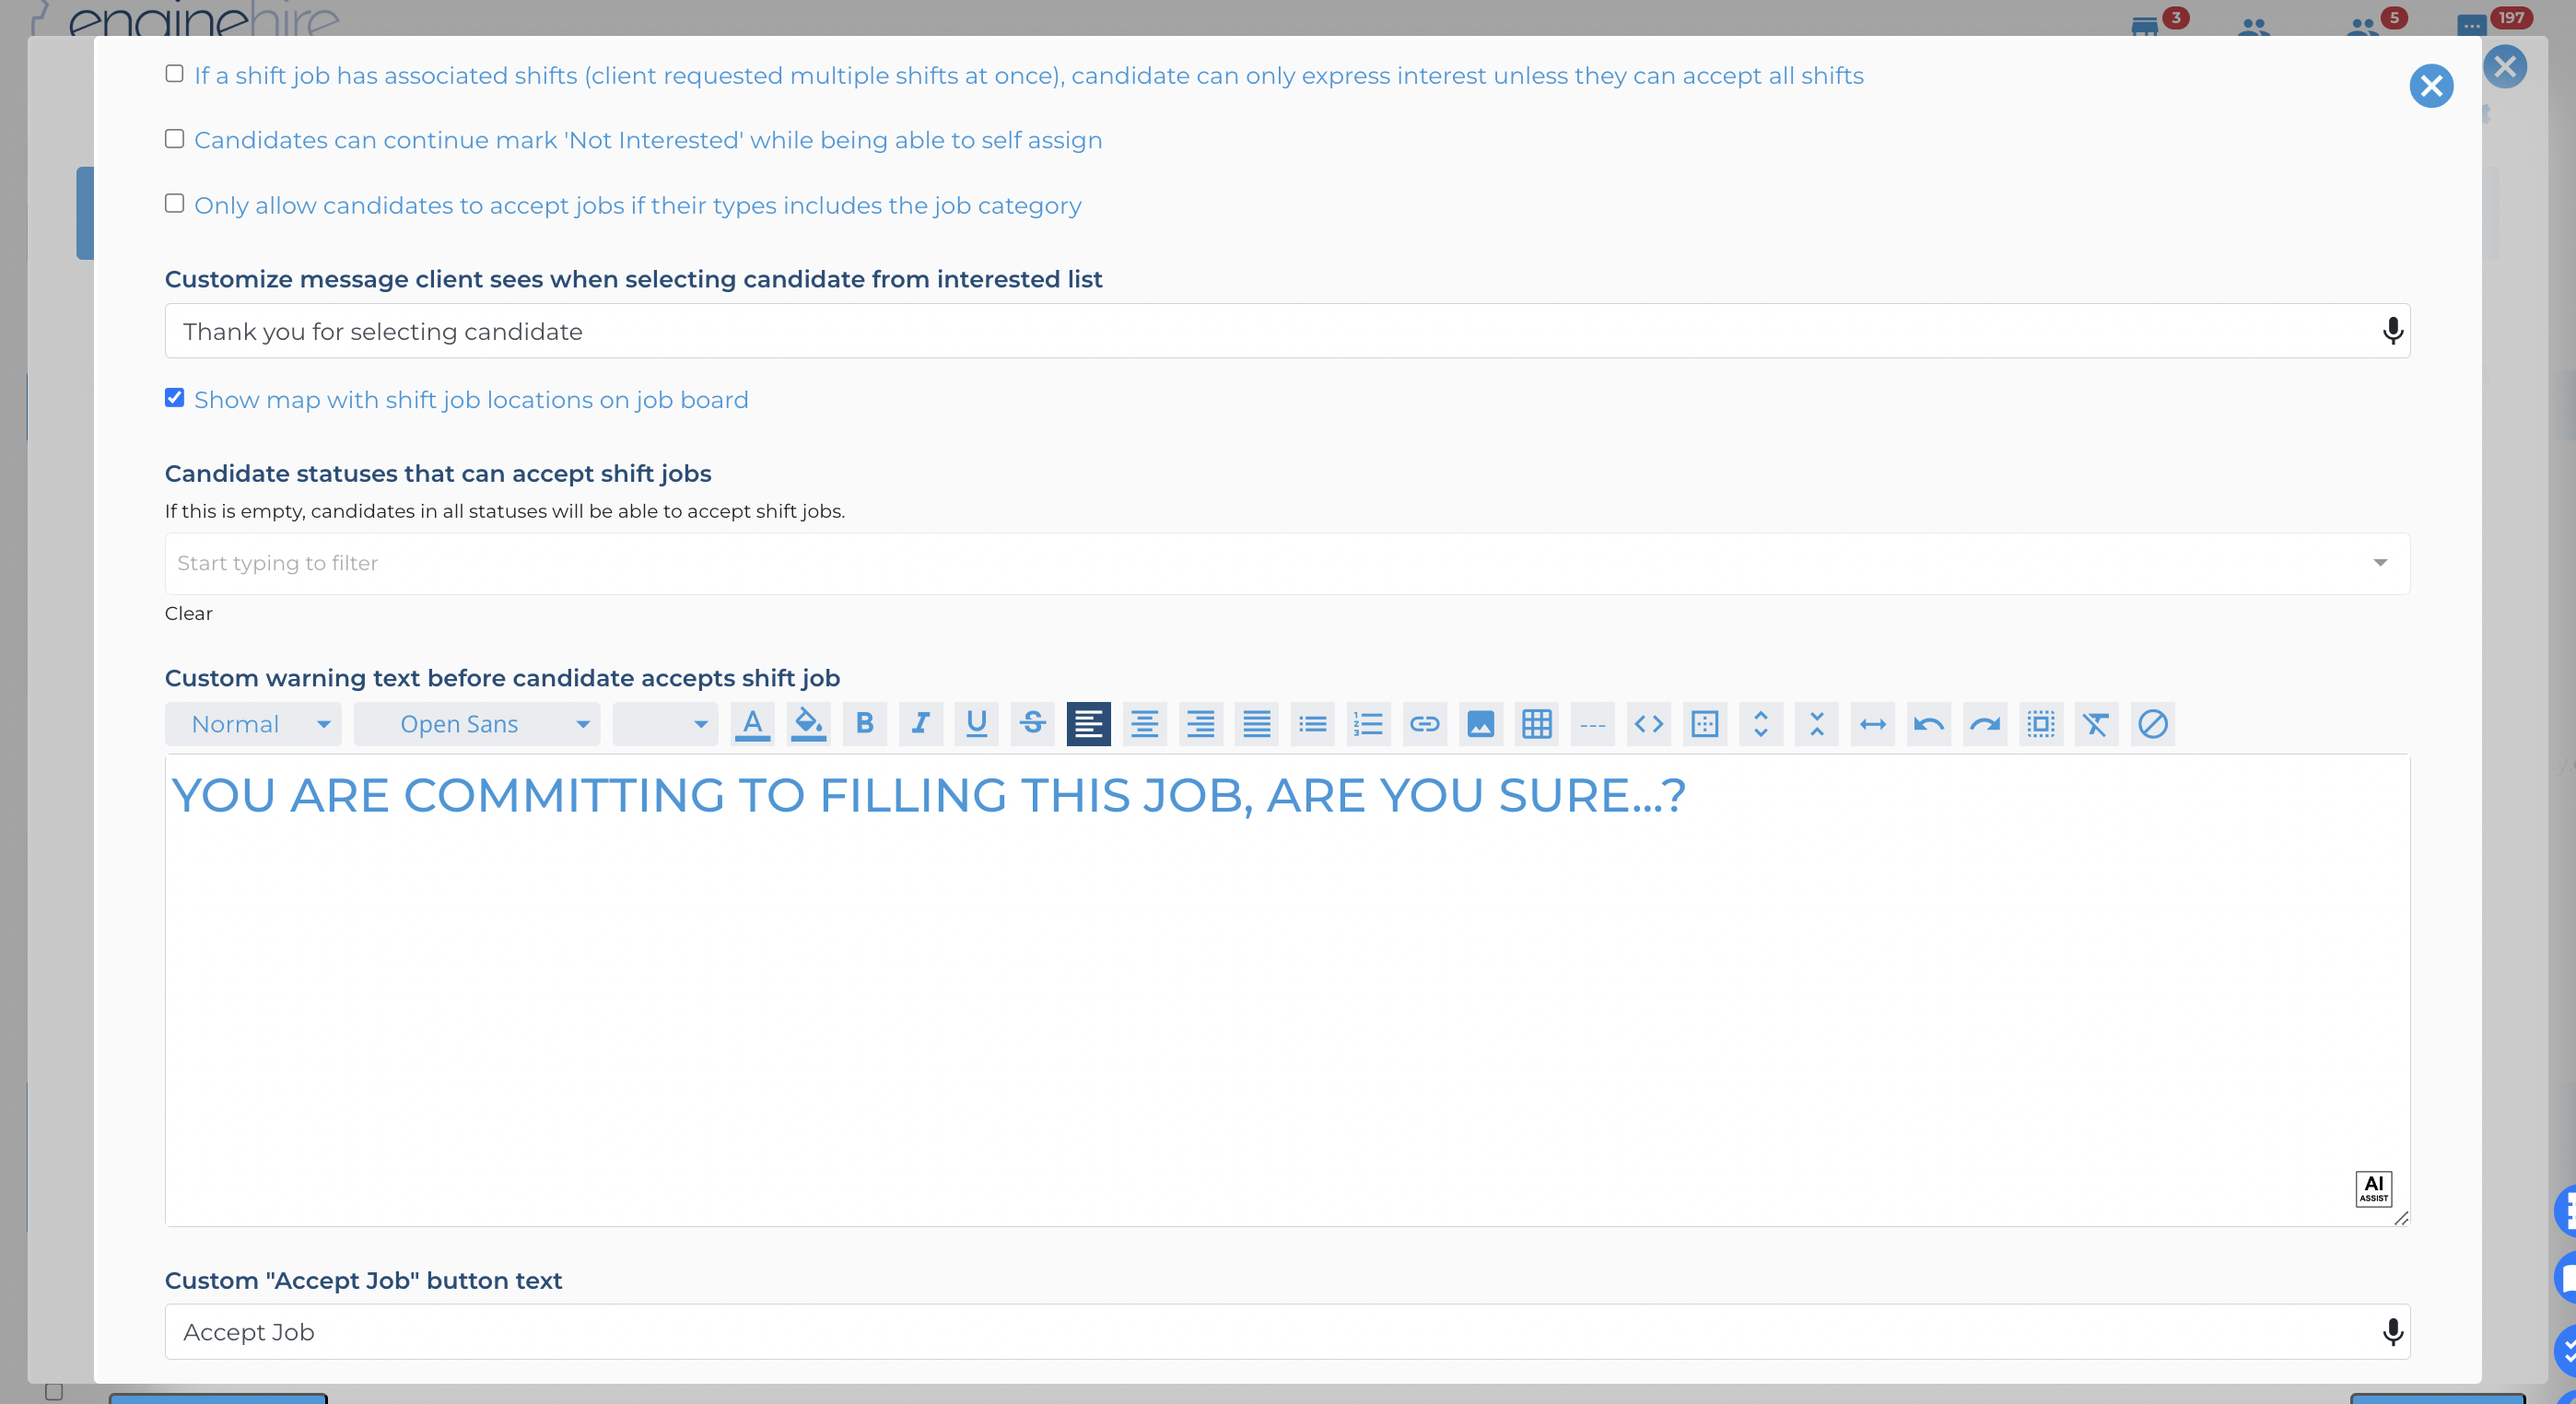
Task: Uncheck show map with shift job locations
Action: pos(174,398)
